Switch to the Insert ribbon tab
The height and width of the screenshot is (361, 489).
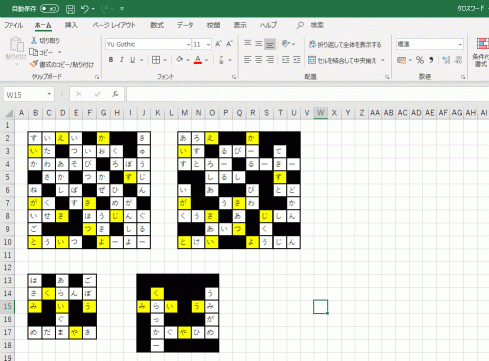(x=71, y=25)
